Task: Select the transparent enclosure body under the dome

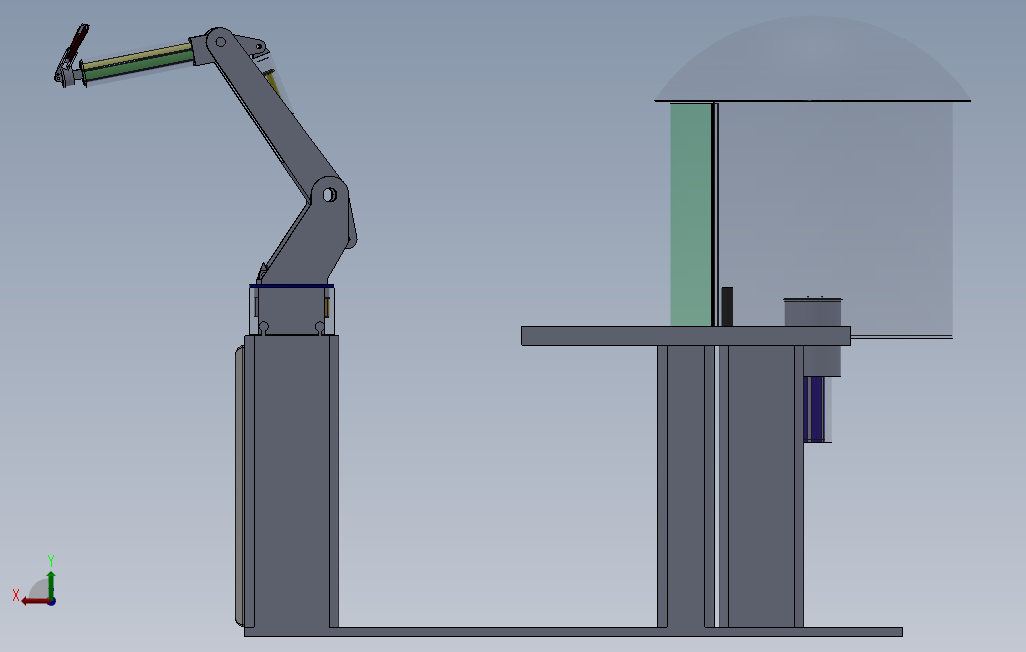Action: click(836, 219)
